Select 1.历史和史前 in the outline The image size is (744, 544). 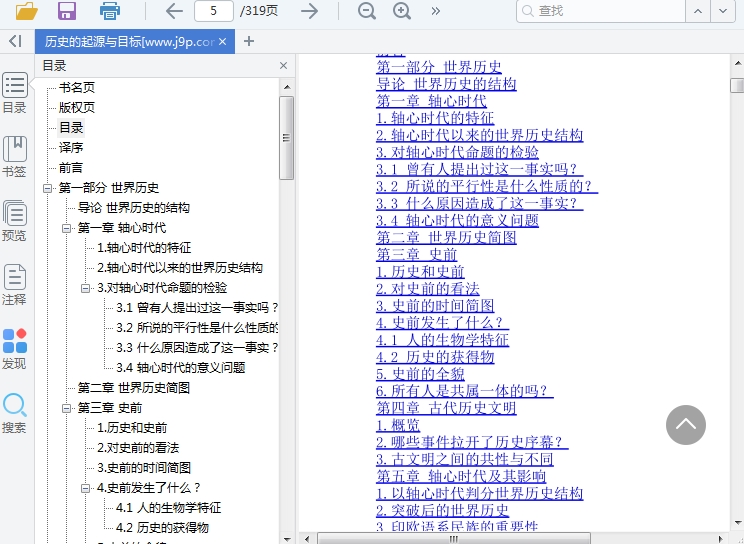132,428
